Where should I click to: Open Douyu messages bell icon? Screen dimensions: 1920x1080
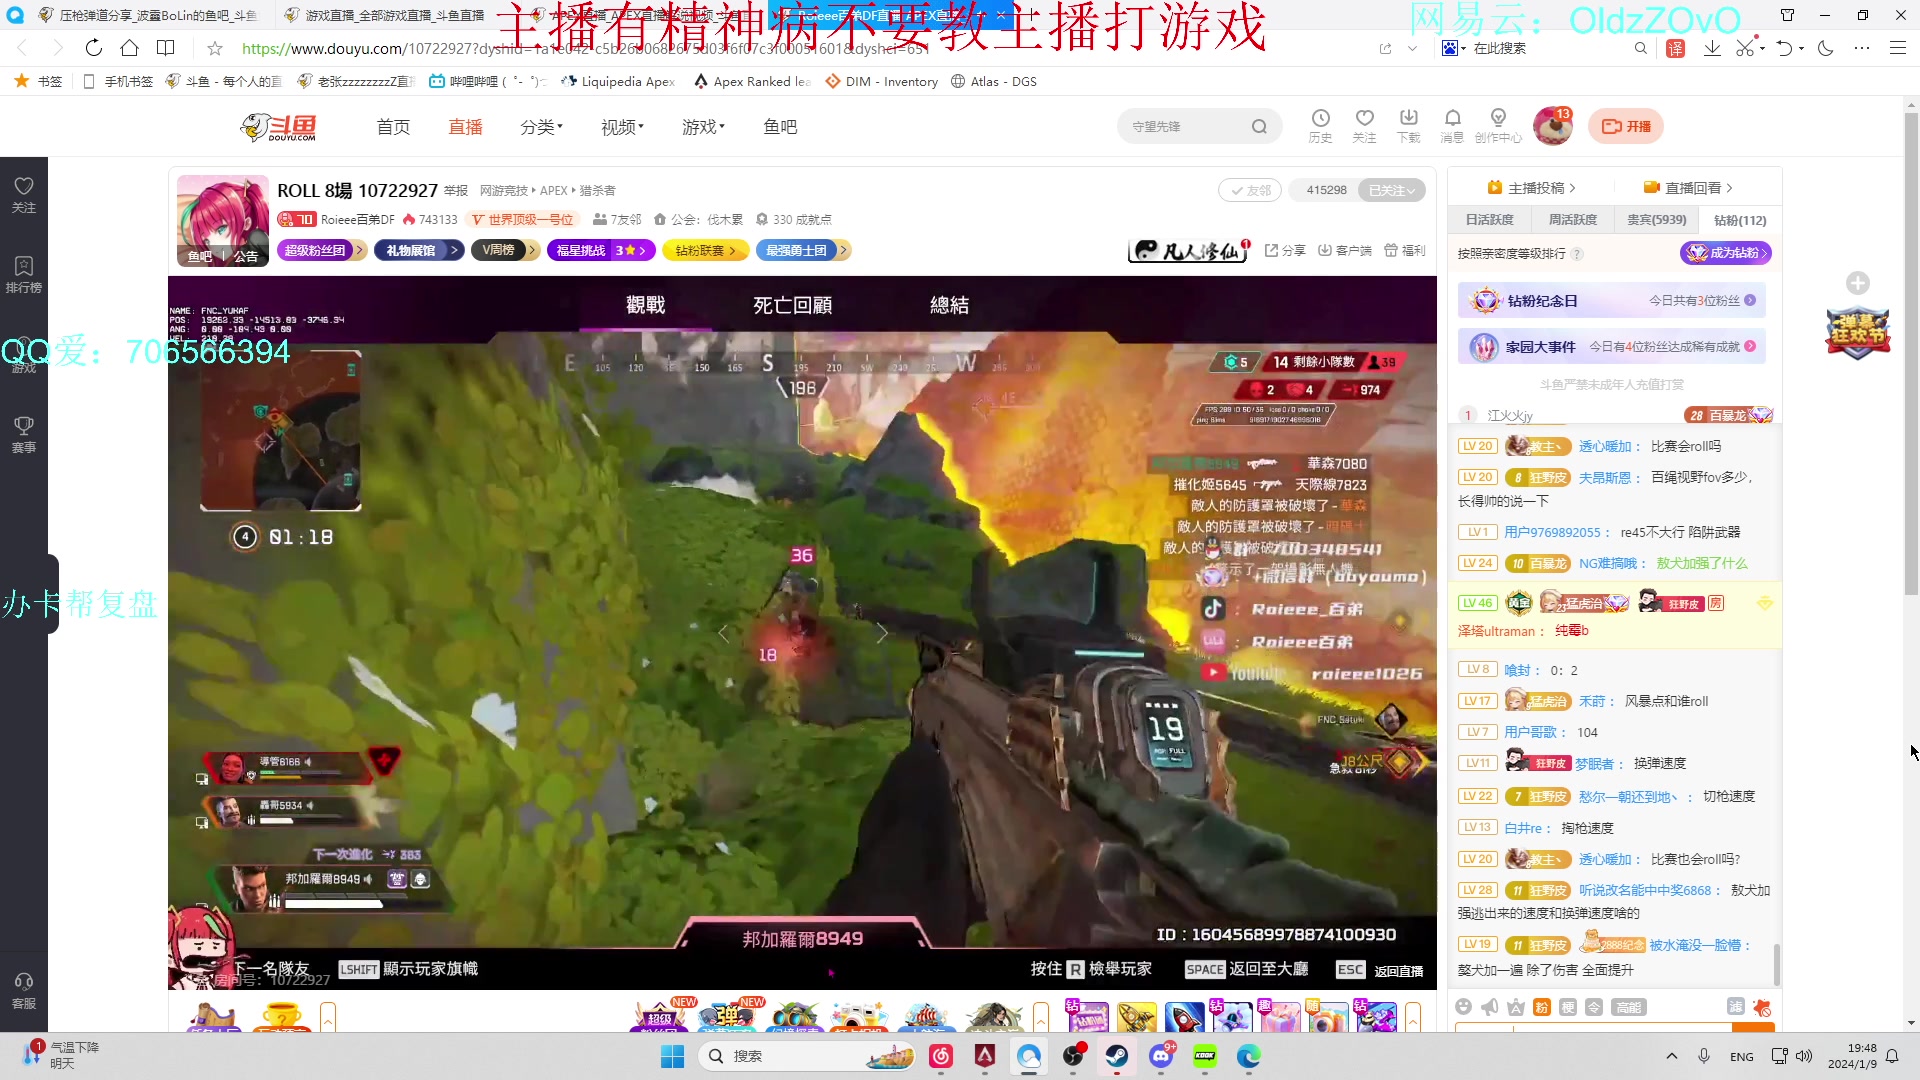tap(1452, 126)
